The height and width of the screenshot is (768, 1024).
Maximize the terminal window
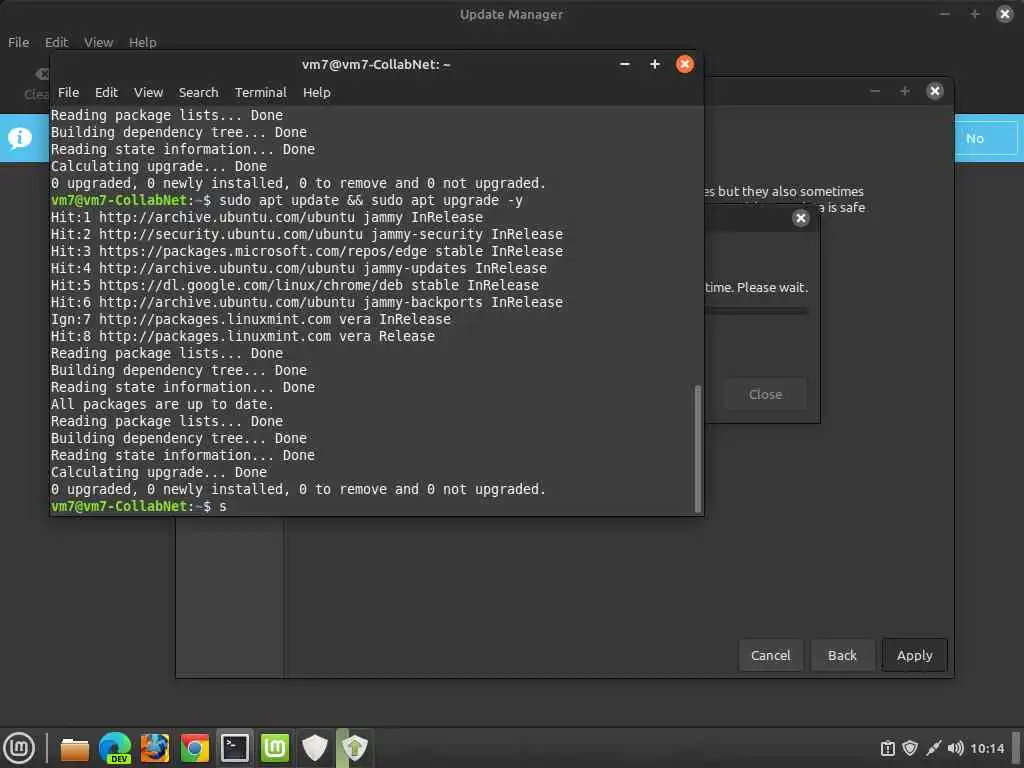(654, 64)
